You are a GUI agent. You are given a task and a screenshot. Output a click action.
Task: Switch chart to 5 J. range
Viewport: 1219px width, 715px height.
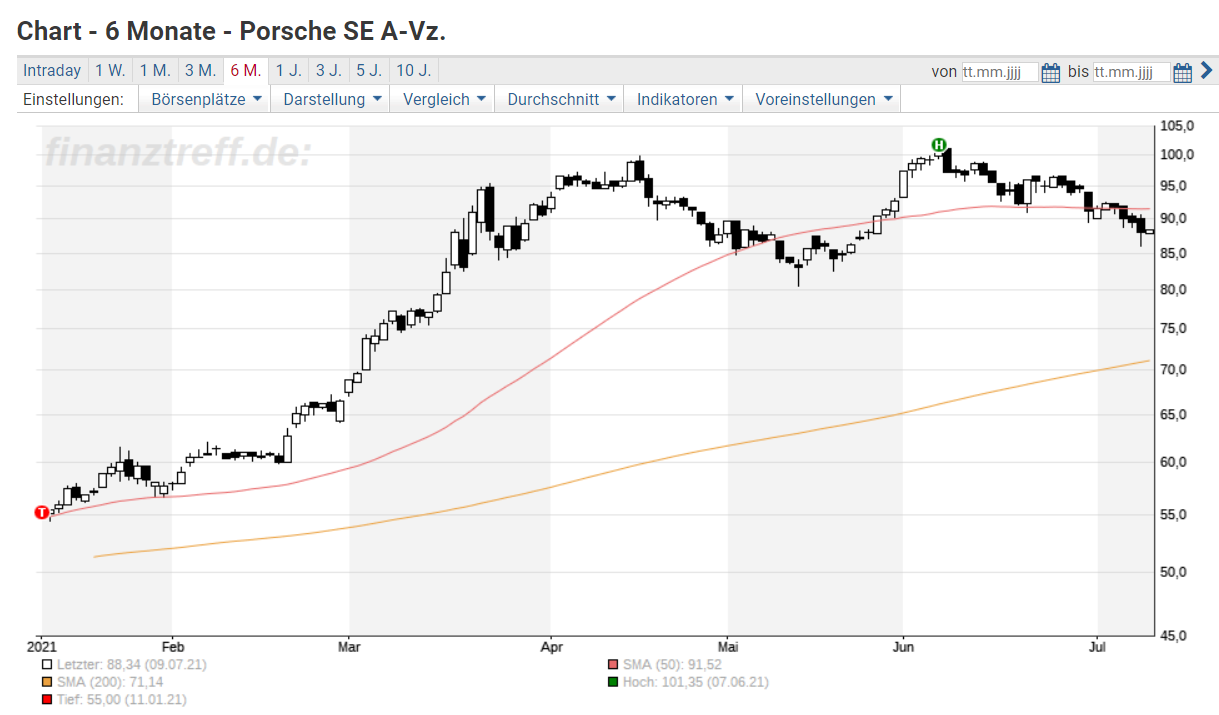pyautogui.click(x=369, y=70)
